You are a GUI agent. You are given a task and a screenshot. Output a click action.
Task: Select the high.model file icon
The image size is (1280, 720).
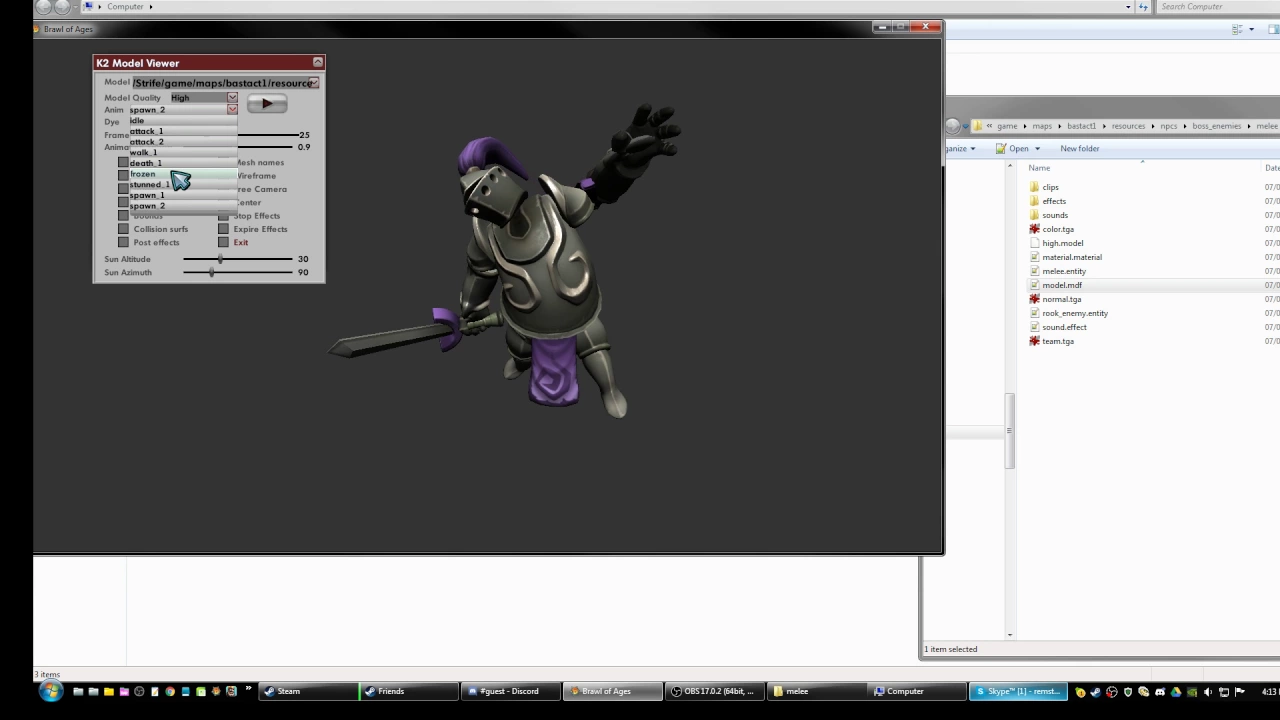1035,243
